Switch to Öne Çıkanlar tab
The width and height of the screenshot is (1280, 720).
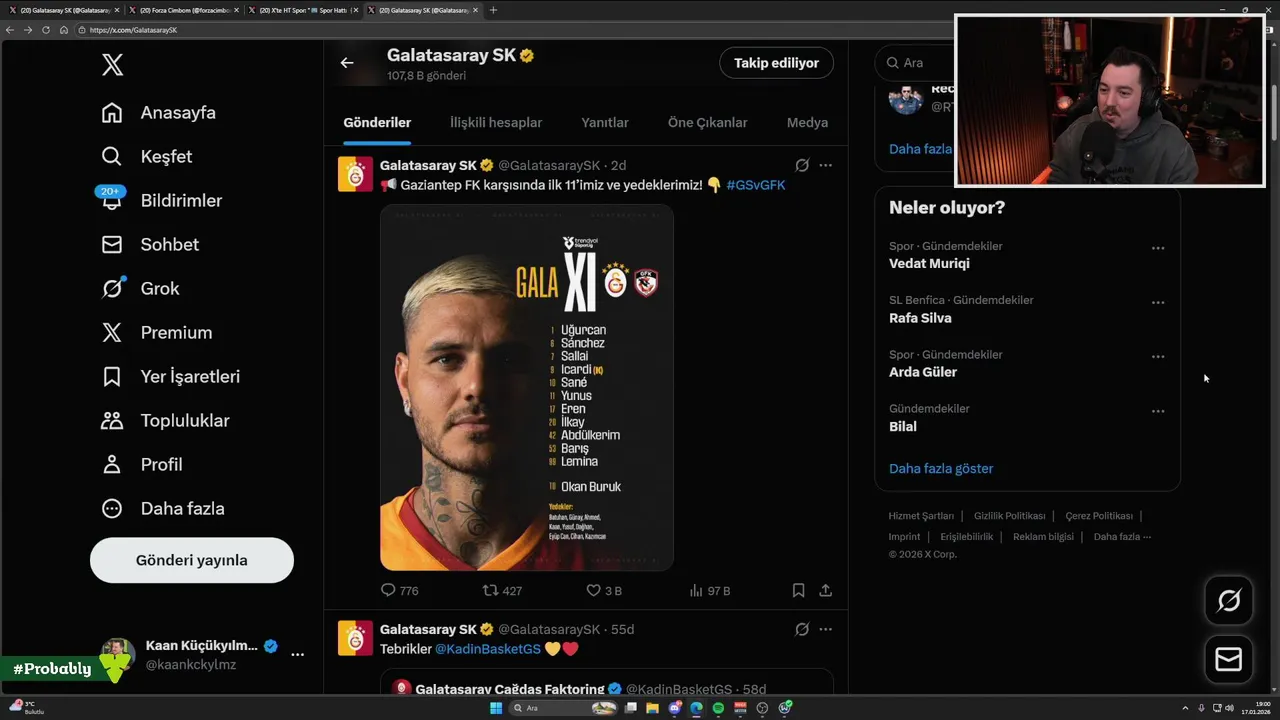click(x=708, y=123)
